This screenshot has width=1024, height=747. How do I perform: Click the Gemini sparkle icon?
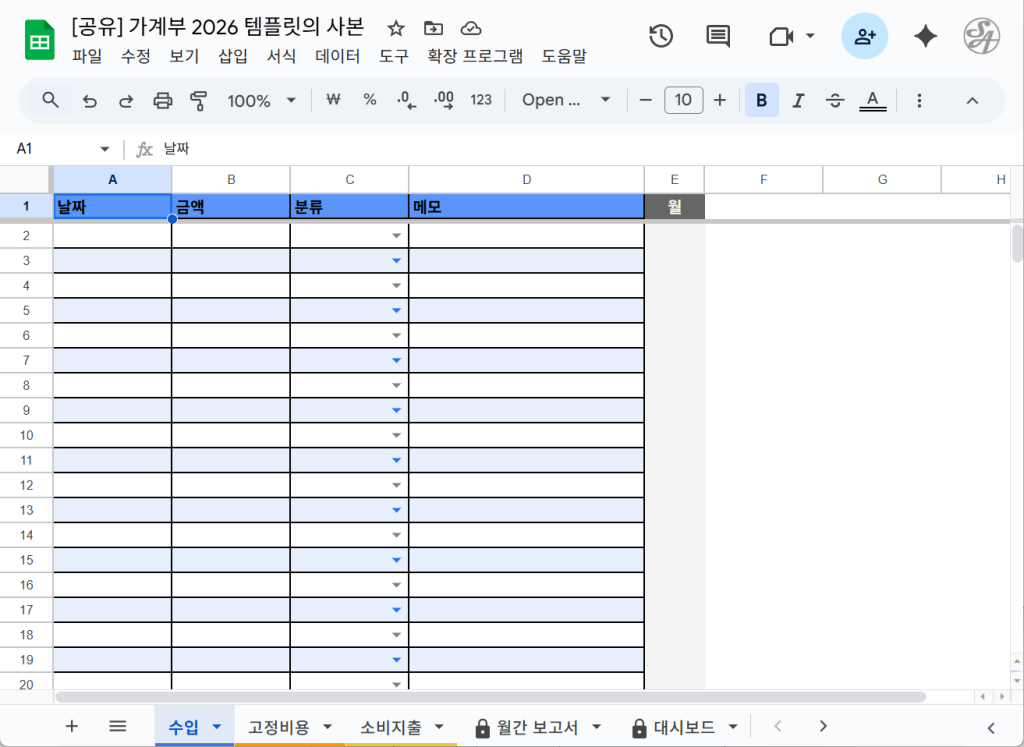tap(925, 37)
